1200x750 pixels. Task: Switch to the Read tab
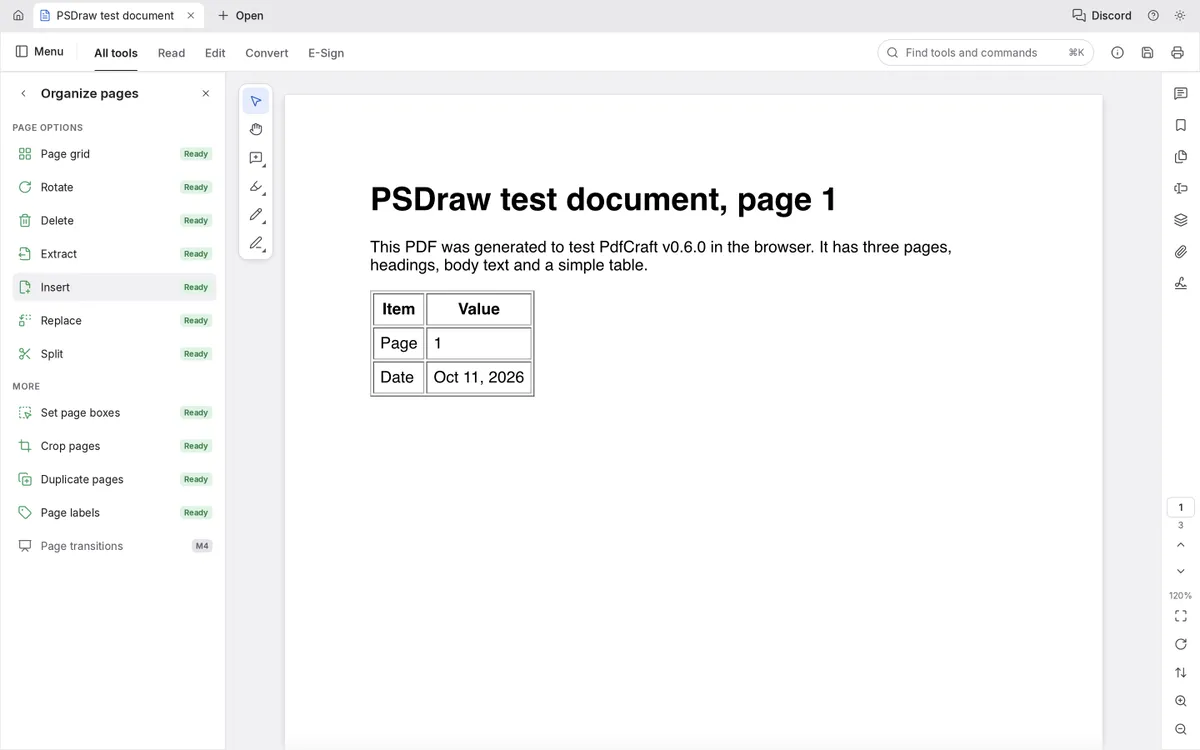click(172, 53)
